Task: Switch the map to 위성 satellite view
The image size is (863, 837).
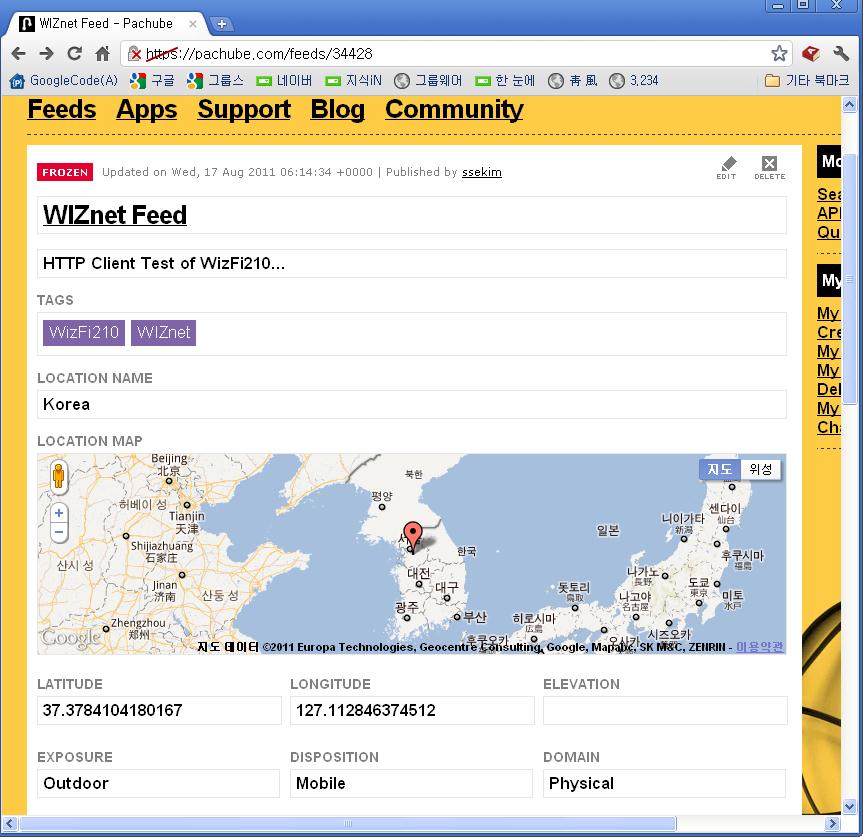Action: [x=761, y=469]
